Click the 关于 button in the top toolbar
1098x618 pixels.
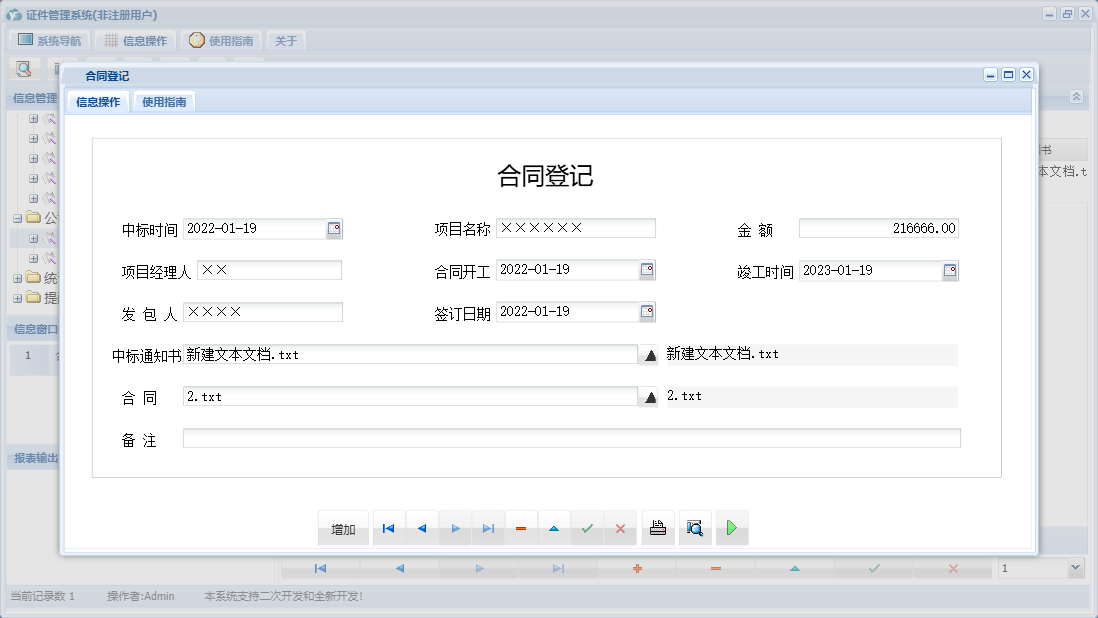pyautogui.click(x=287, y=40)
